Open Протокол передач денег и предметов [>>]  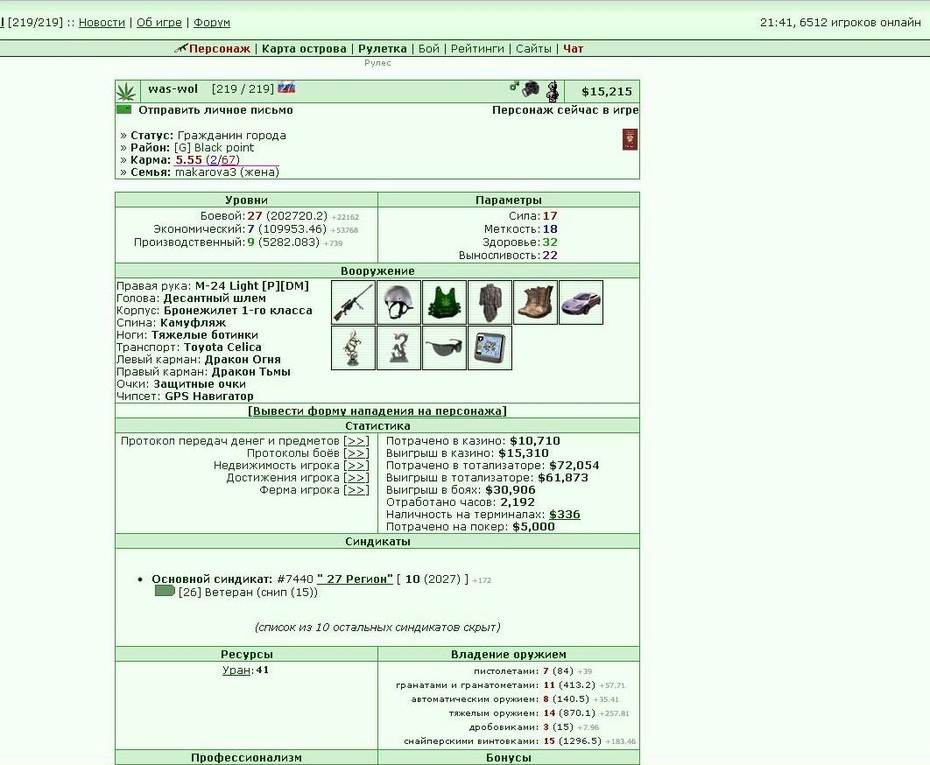pos(356,441)
